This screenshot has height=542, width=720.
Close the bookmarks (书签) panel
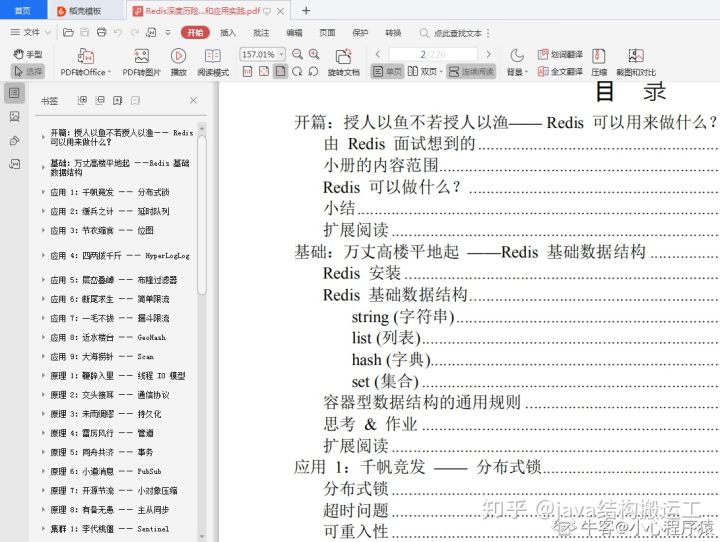[193, 100]
